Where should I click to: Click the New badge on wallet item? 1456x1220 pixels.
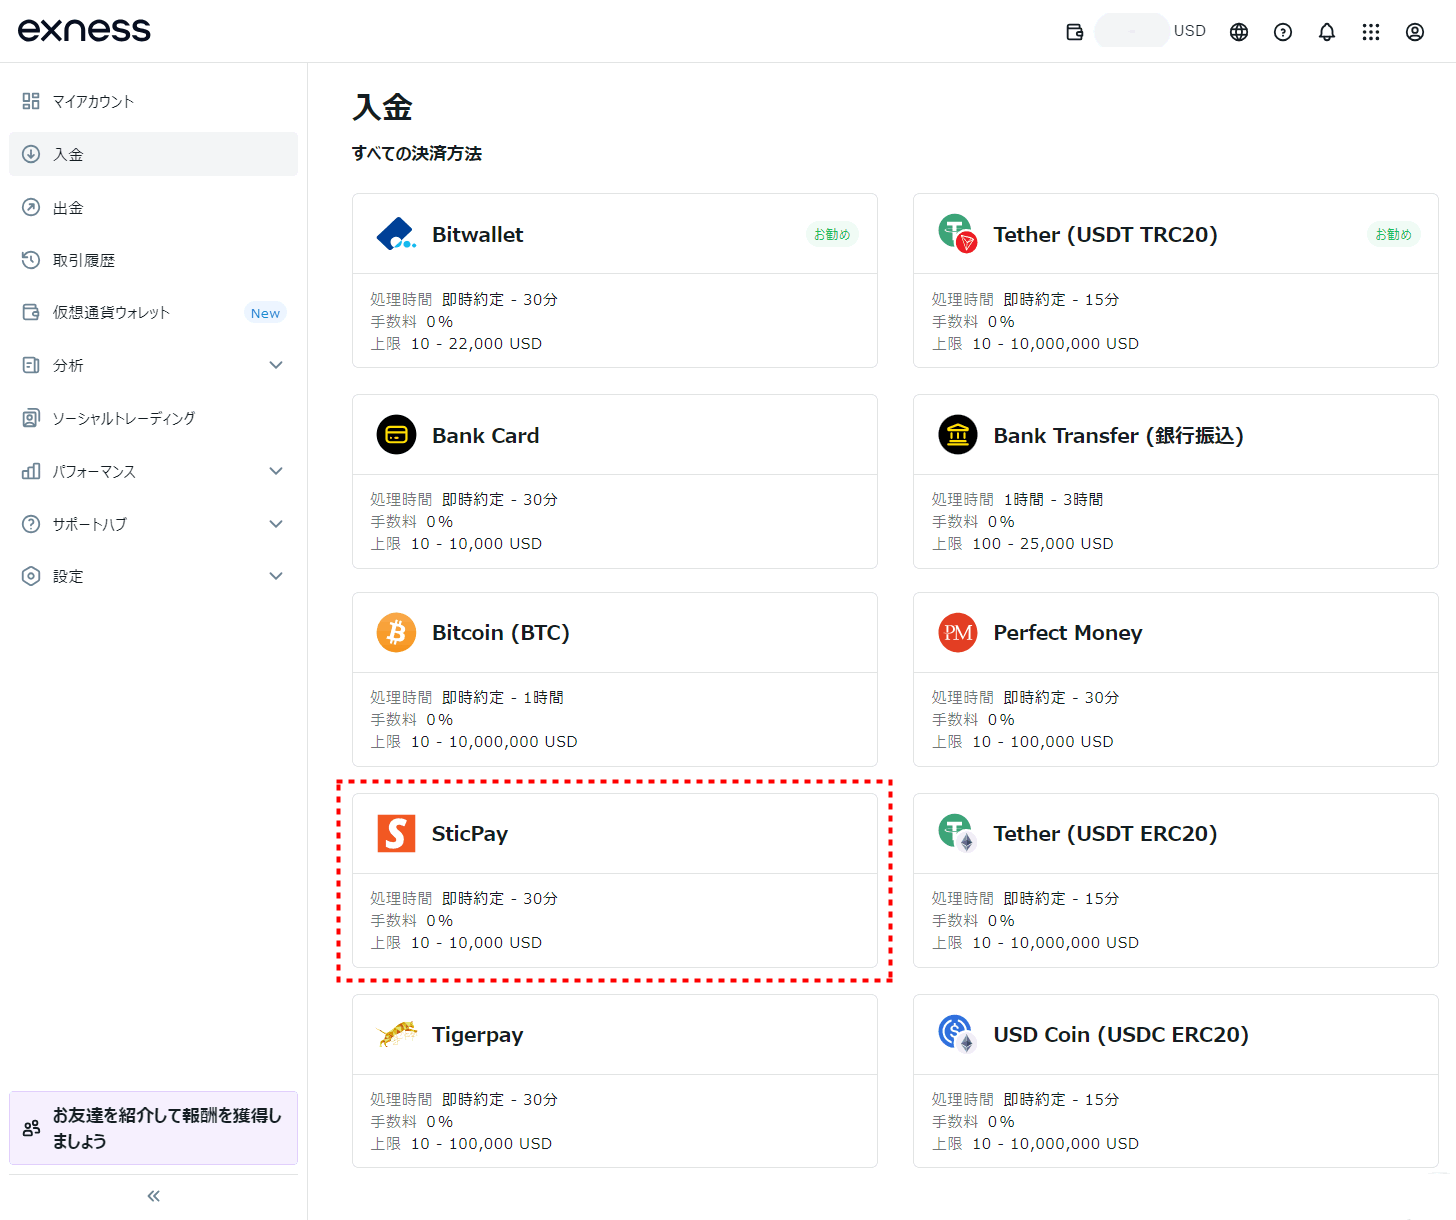point(265,313)
